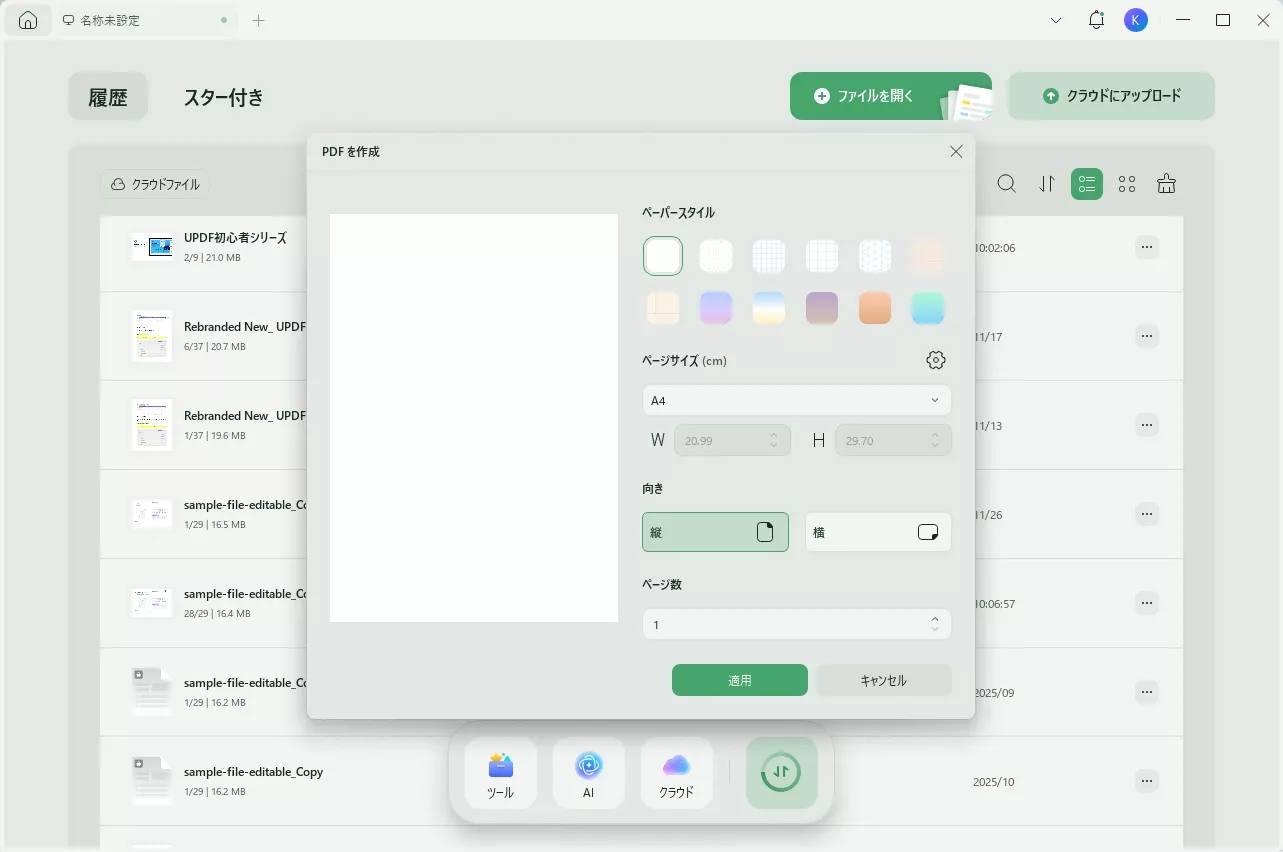The image size is (1283, 852).
Task: Pick the blue-to-yellow gradient paper style
Action: pos(769,308)
